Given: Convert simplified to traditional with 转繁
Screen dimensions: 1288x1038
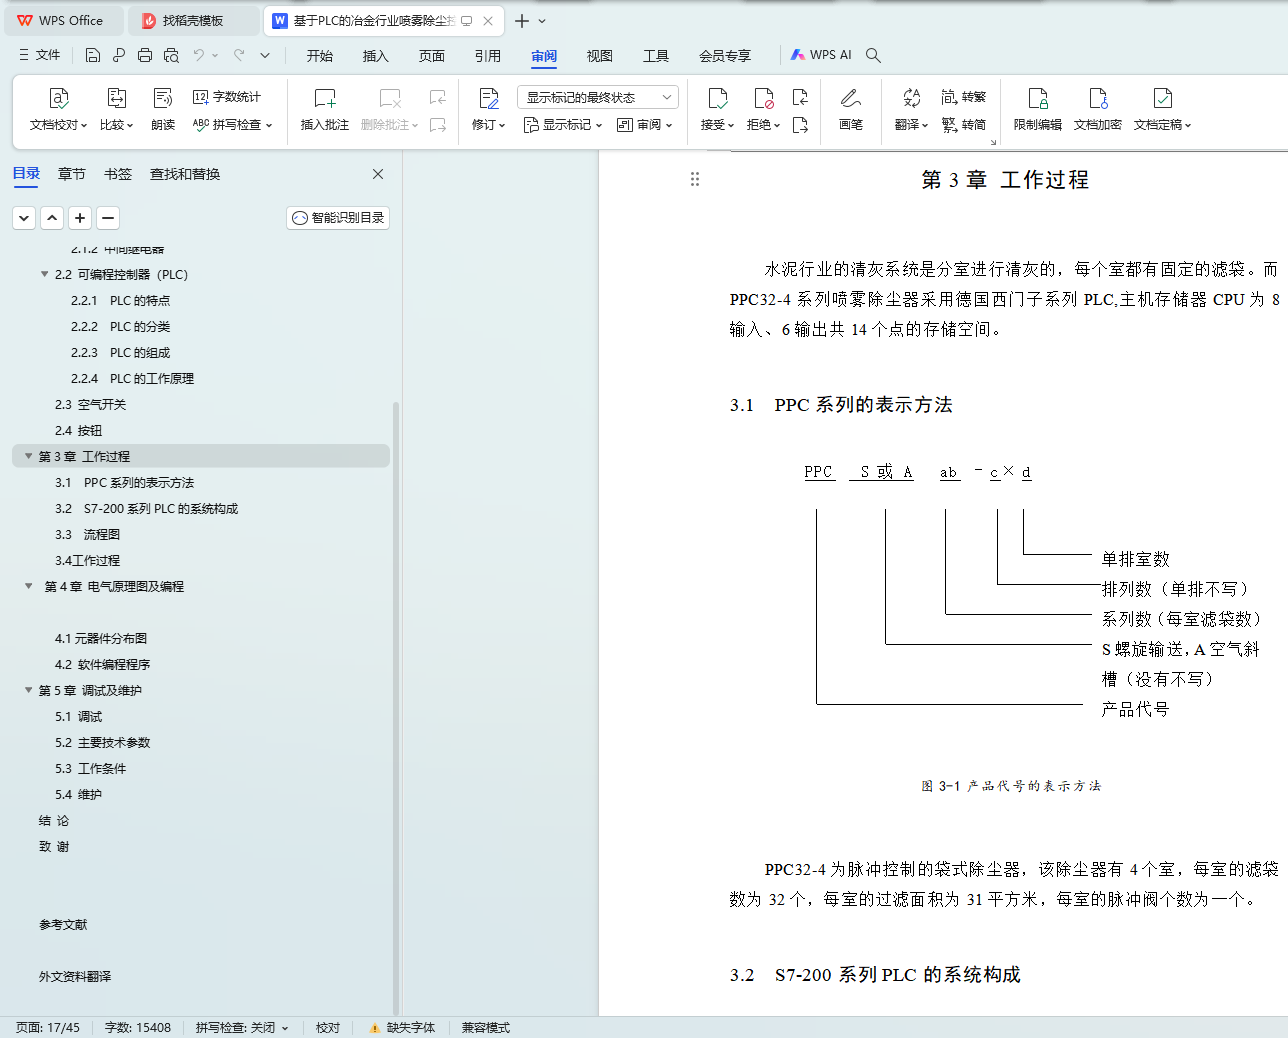Looking at the screenshot, I should point(963,97).
